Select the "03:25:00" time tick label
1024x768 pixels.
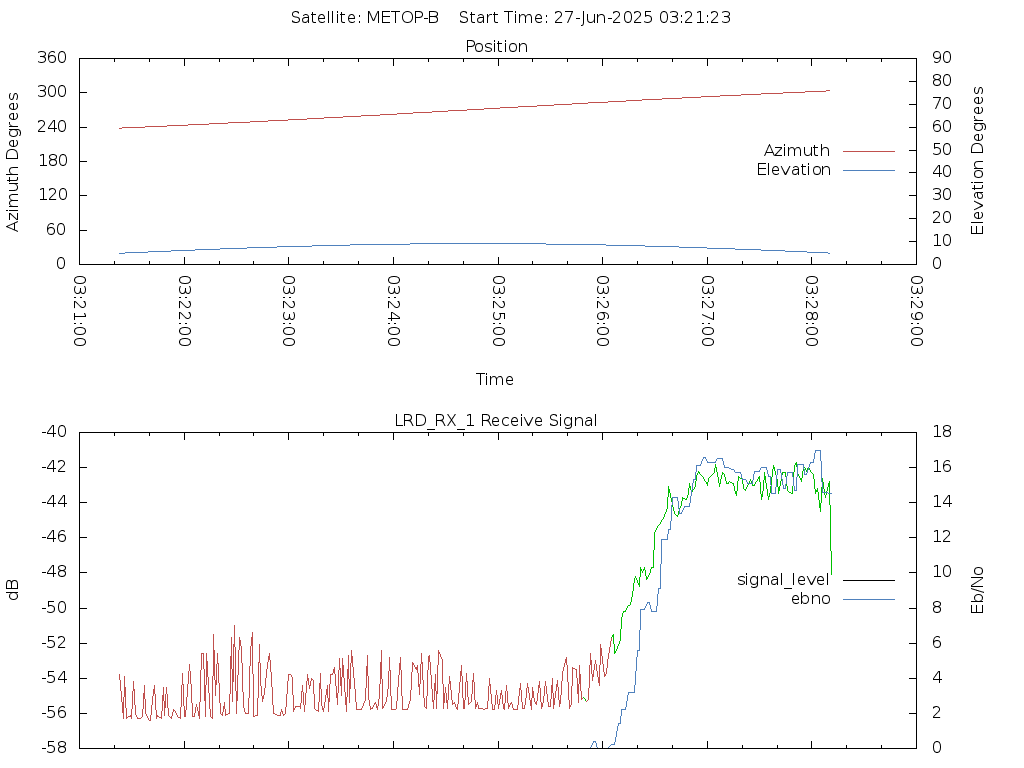[x=498, y=311]
